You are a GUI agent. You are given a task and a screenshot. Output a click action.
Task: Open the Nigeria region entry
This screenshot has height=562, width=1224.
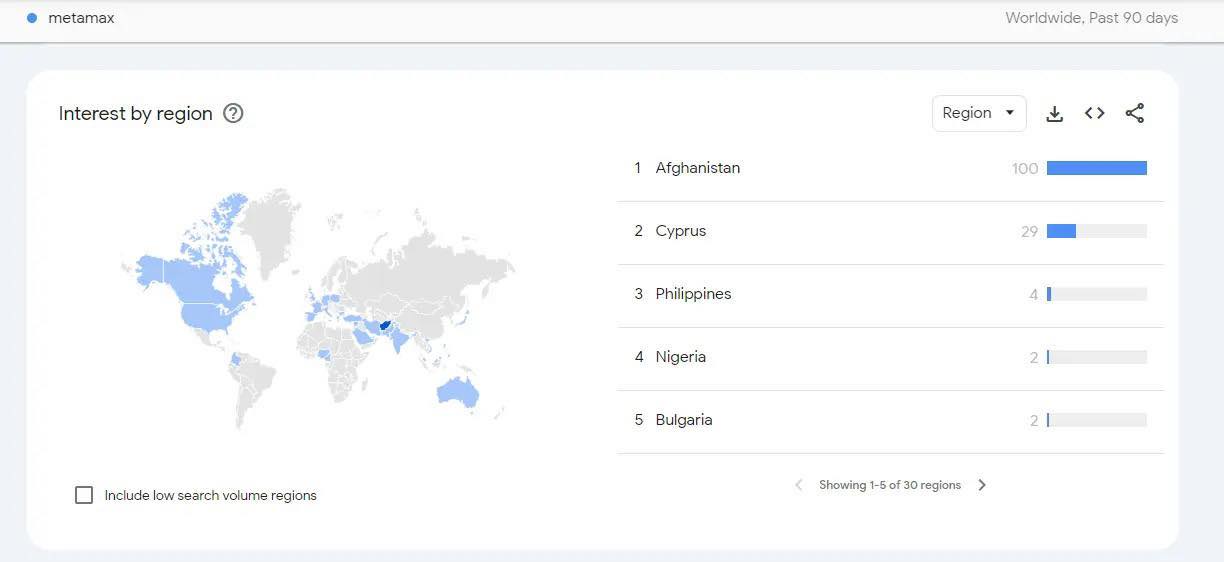coord(890,357)
